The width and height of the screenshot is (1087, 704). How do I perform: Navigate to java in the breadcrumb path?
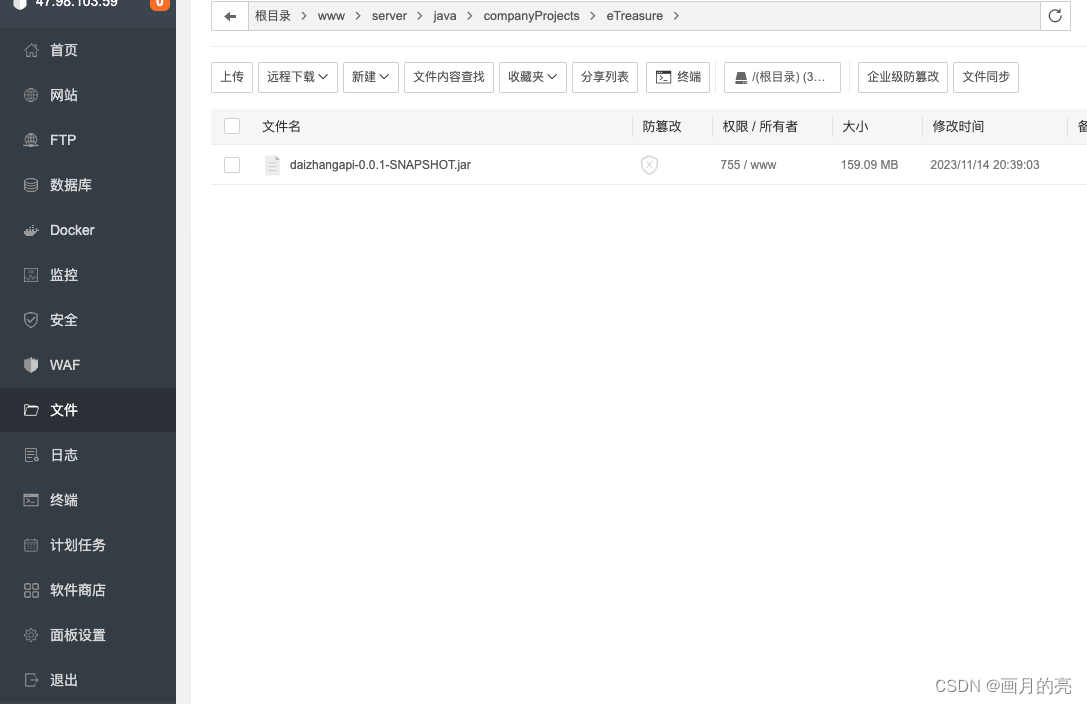(445, 16)
